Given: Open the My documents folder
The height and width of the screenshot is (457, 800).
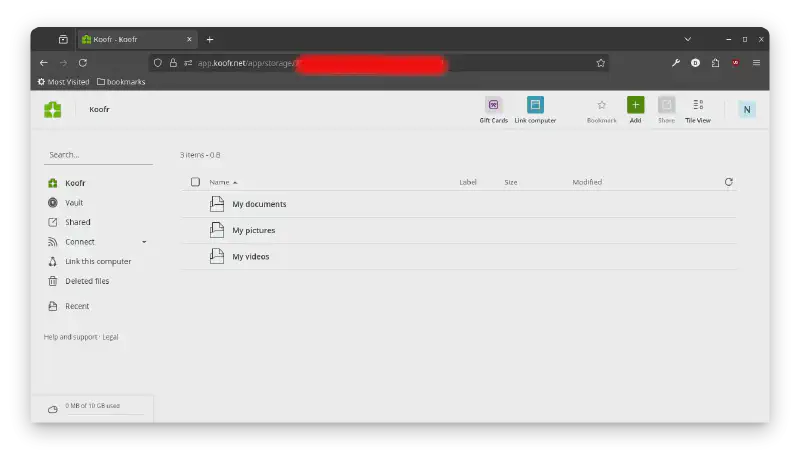Looking at the screenshot, I should (x=259, y=204).
